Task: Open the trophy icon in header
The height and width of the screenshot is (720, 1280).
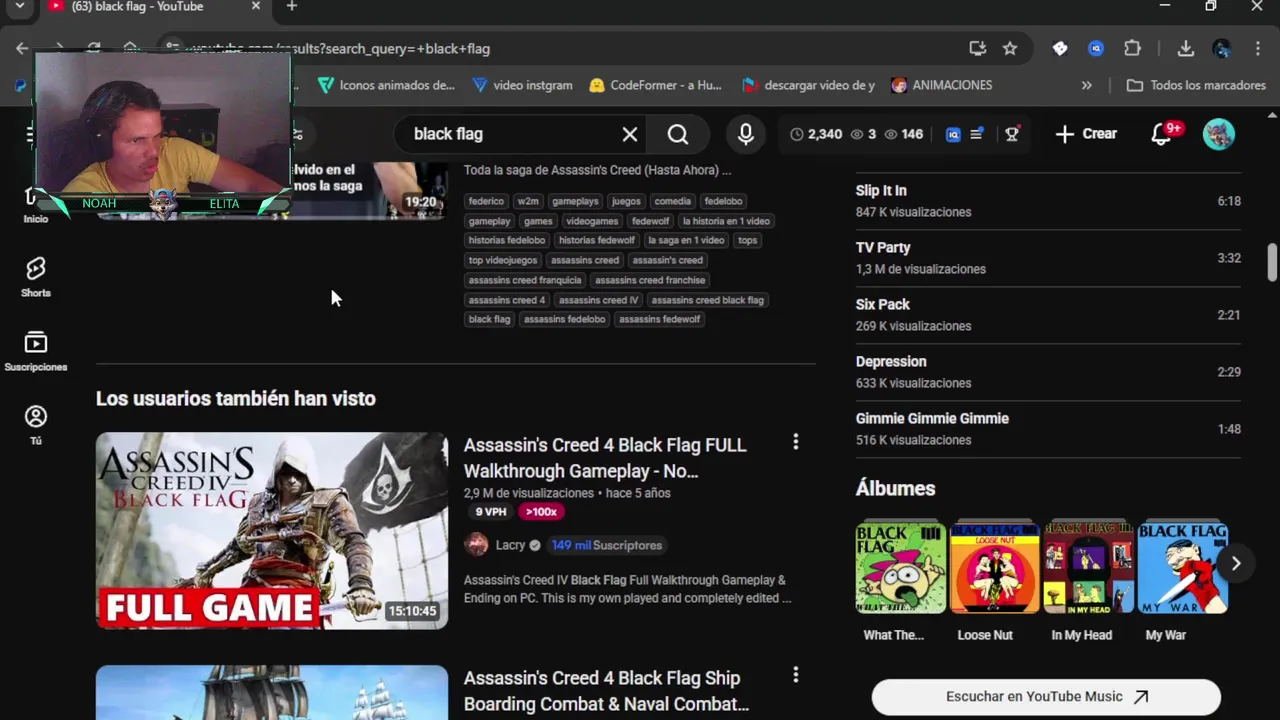Action: click(1012, 134)
